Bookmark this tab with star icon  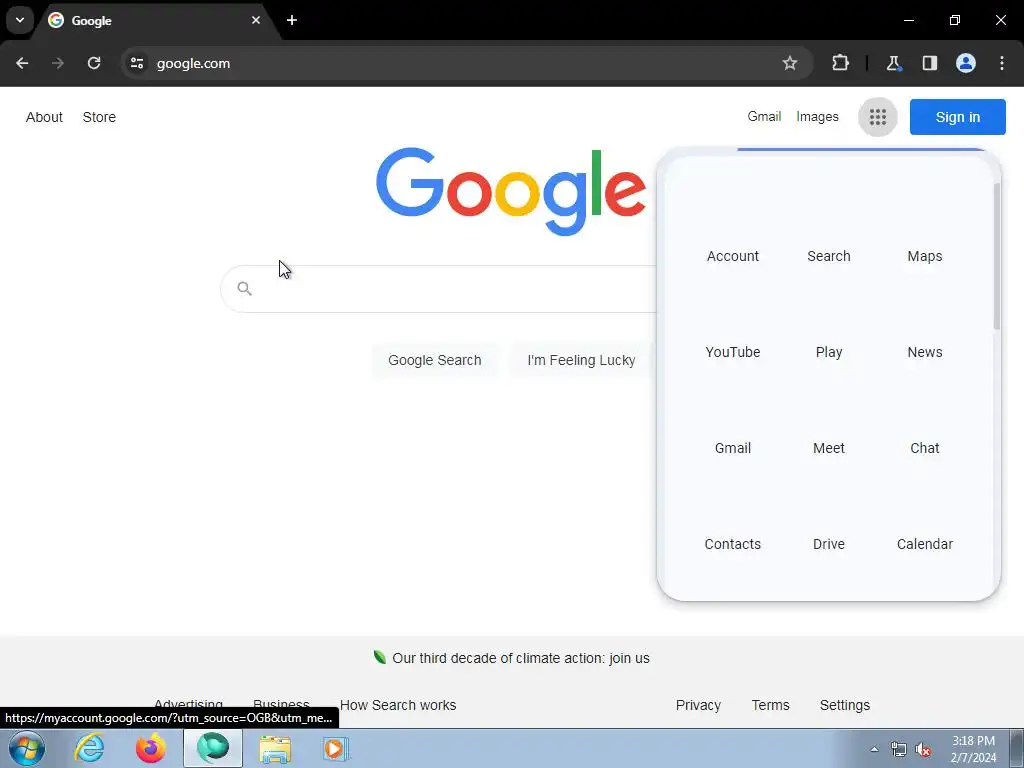pos(790,63)
